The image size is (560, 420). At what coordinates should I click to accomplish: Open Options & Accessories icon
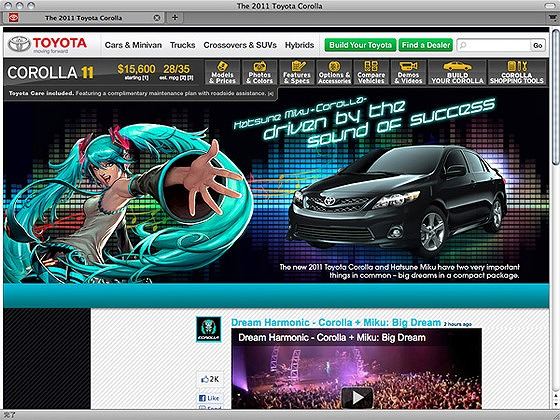click(334, 66)
